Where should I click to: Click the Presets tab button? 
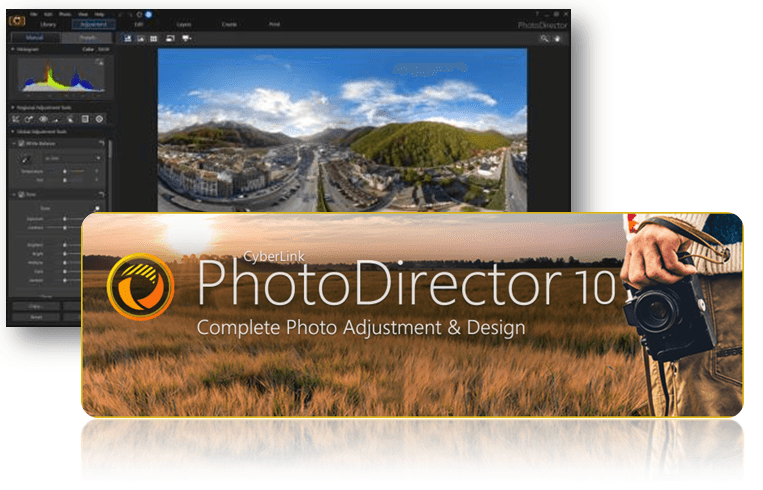pyautogui.click(x=88, y=38)
